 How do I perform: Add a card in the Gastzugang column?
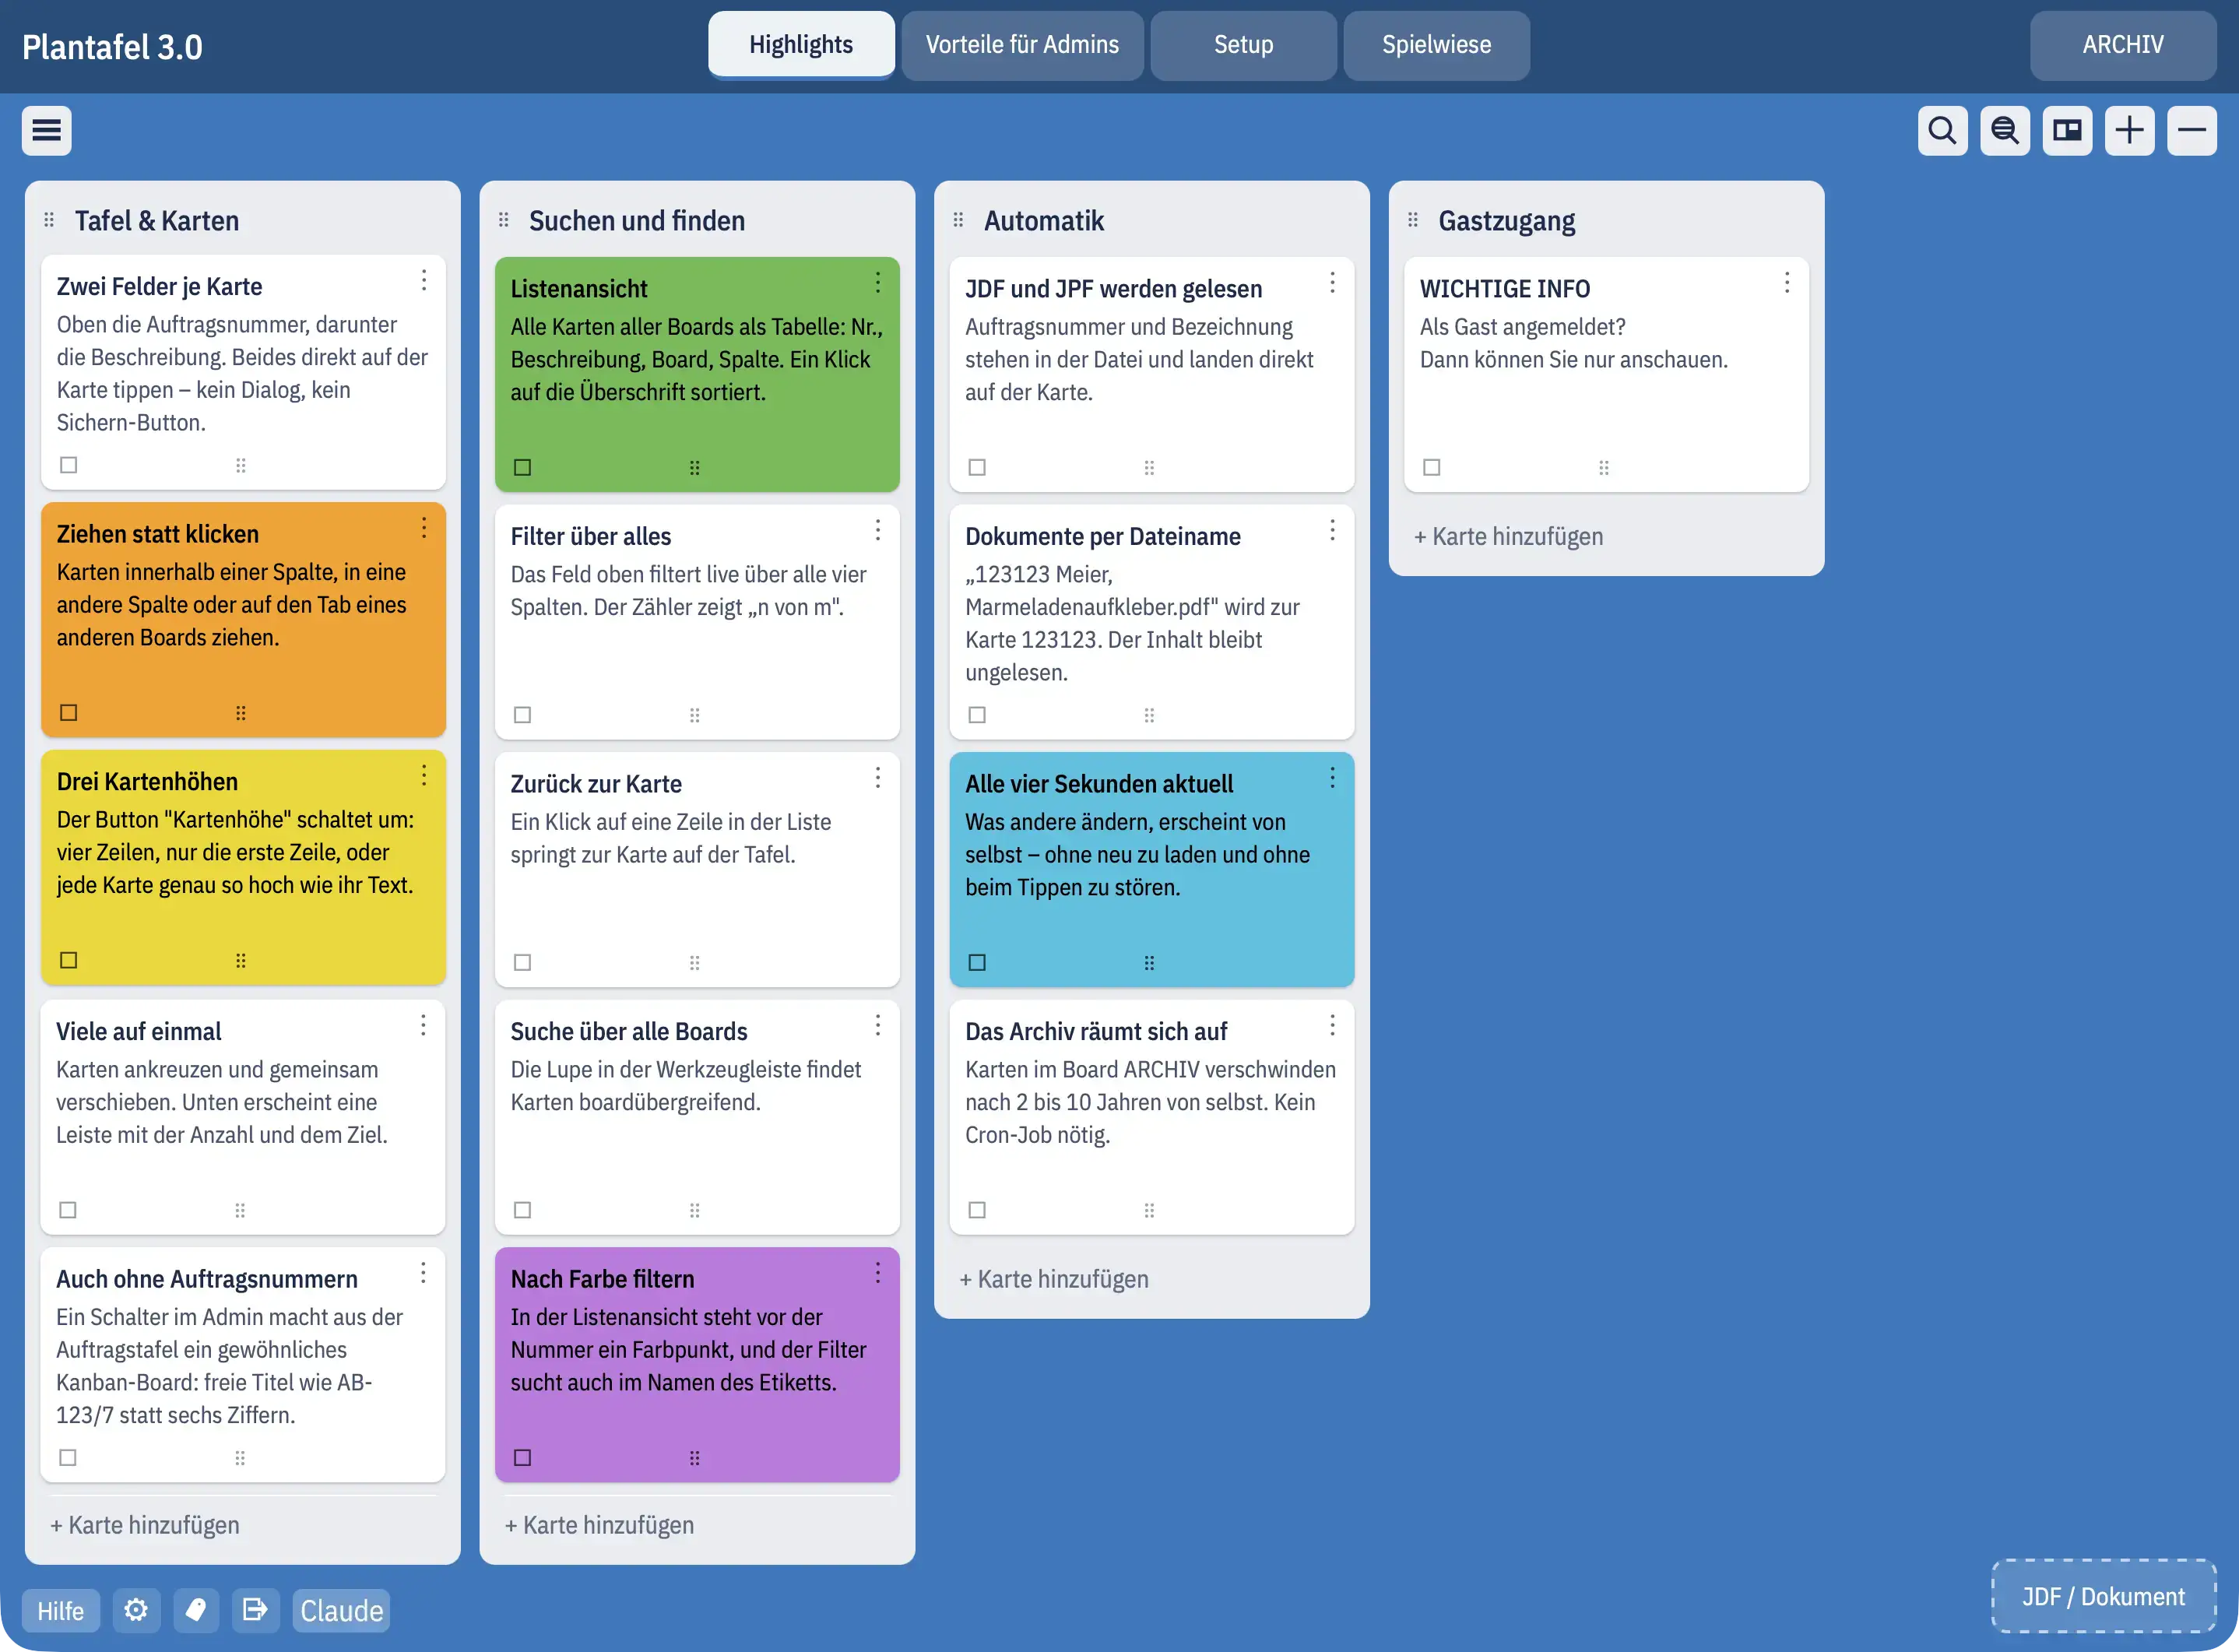click(1508, 536)
